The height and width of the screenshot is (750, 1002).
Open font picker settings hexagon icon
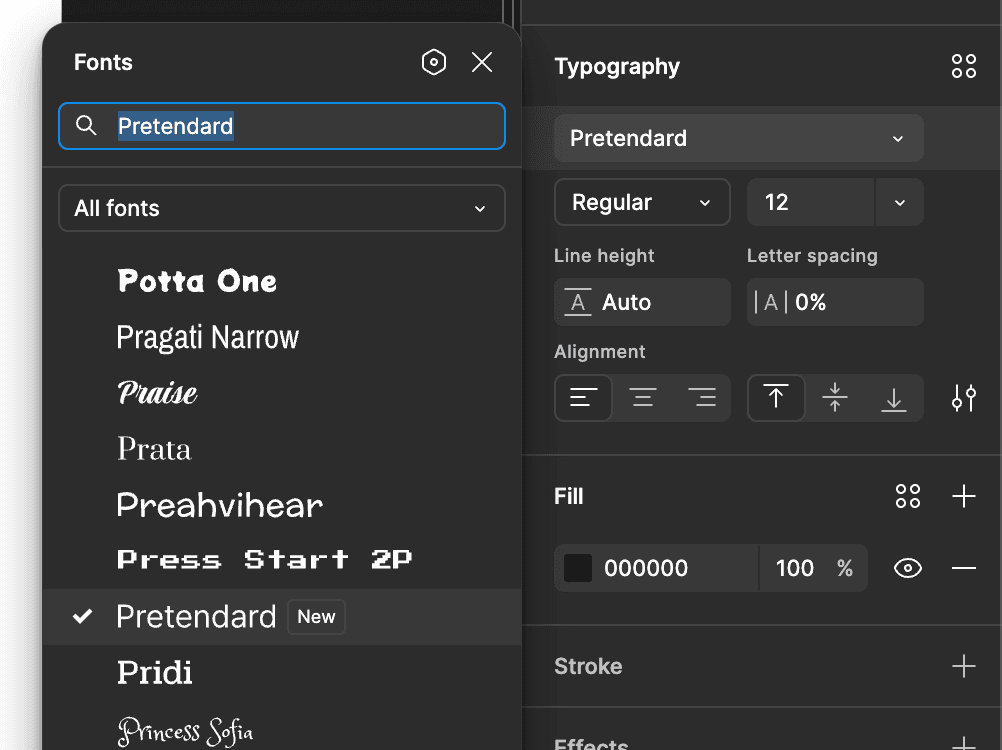[x=433, y=62]
